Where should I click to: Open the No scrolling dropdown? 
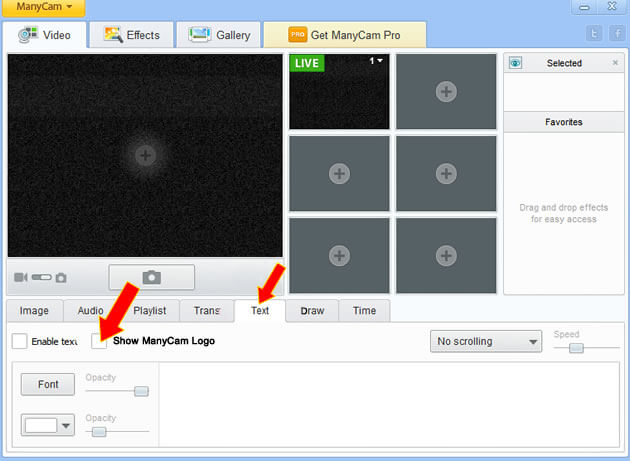(486, 341)
